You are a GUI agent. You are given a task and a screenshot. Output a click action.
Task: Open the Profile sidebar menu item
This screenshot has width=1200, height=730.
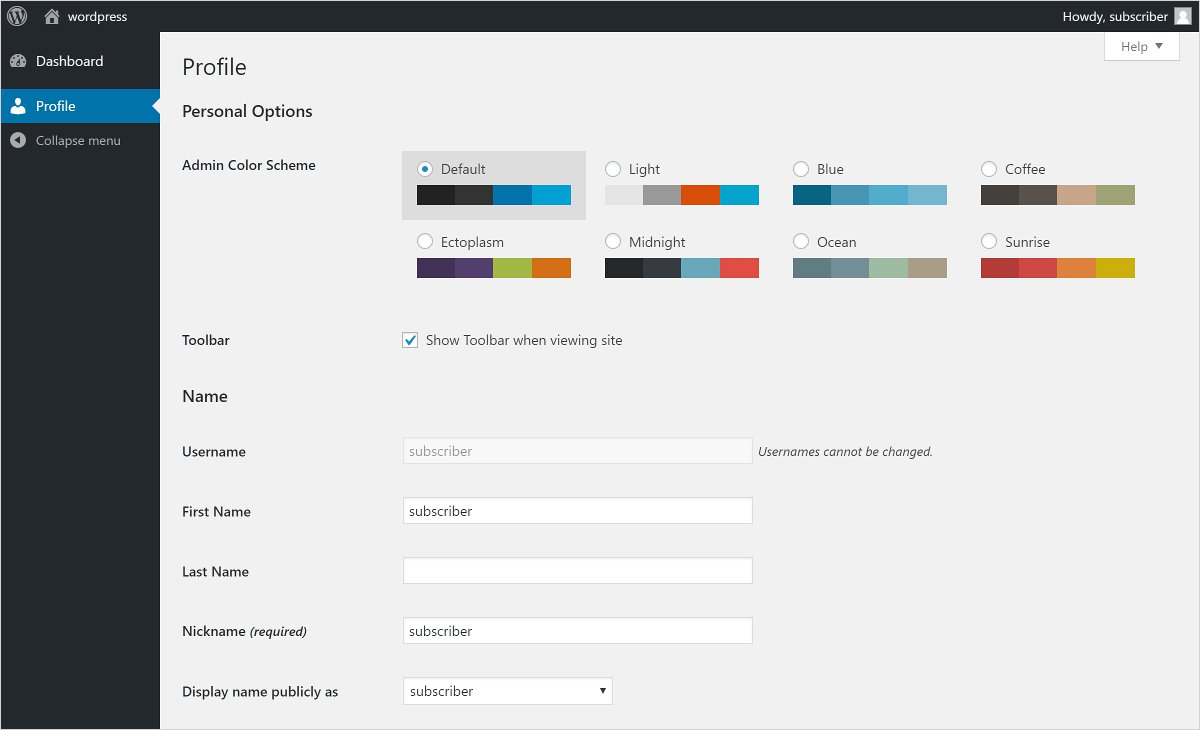56,106
